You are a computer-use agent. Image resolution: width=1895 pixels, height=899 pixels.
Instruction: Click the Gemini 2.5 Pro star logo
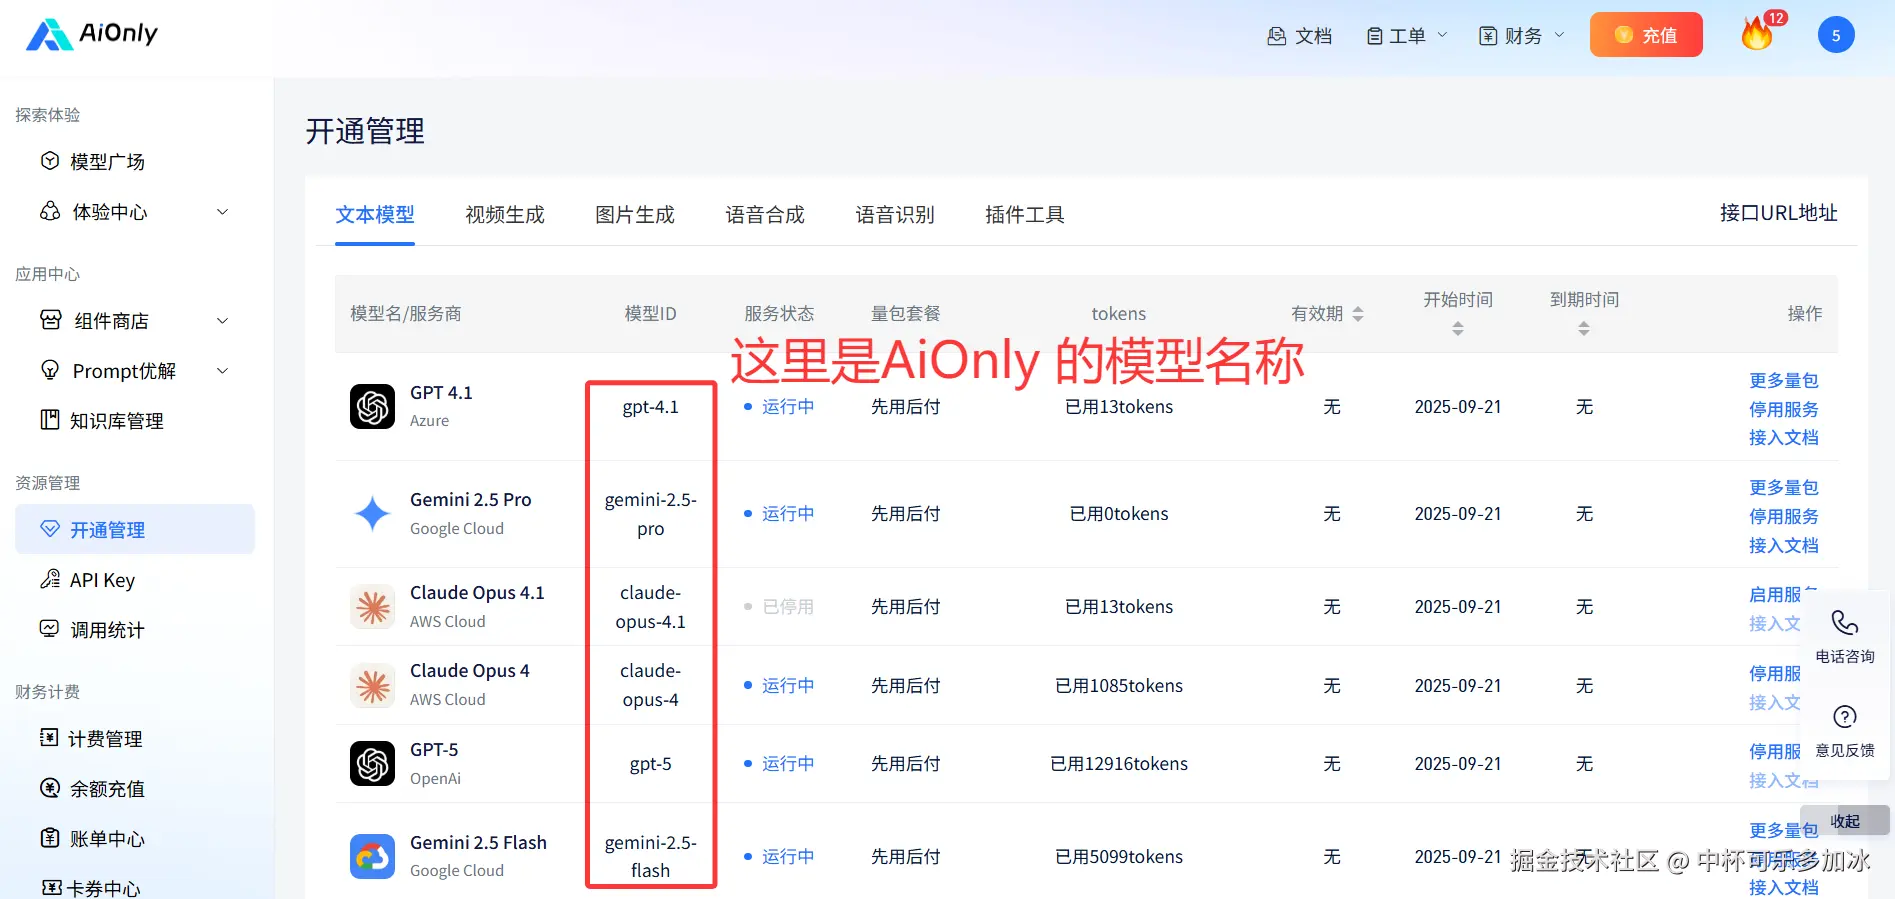click(x=373, y=514)
